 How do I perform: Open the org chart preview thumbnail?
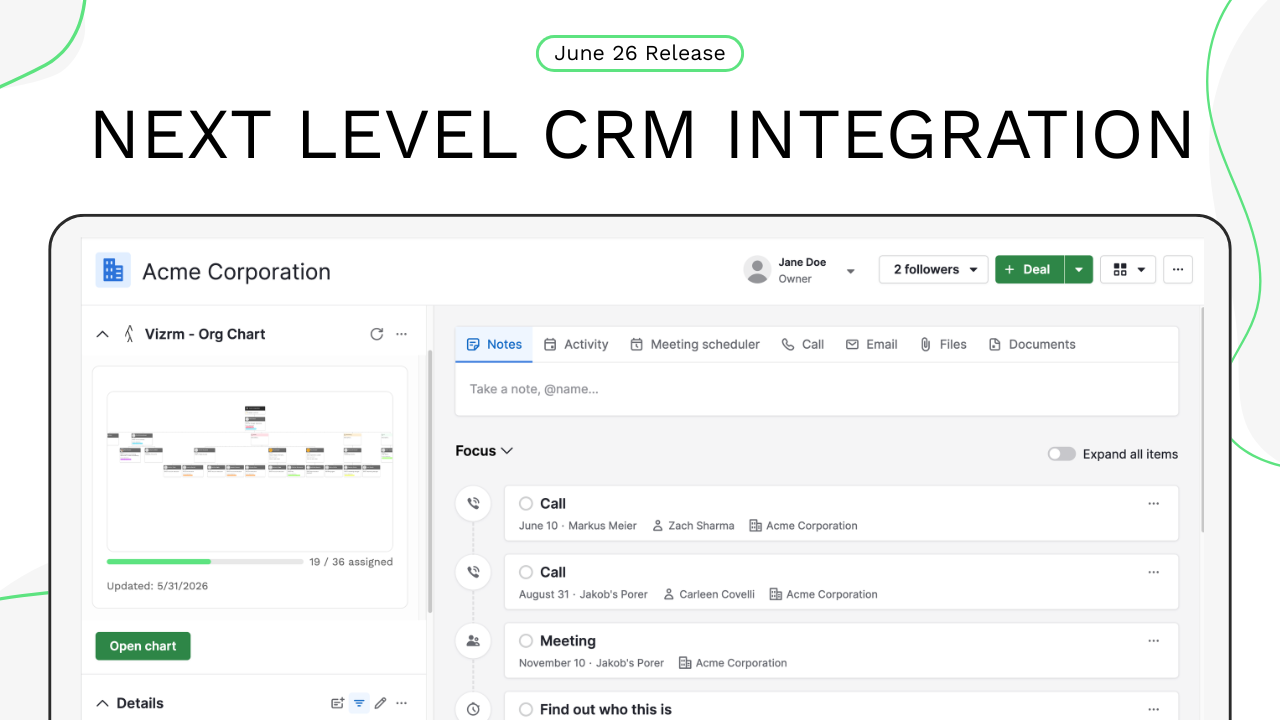pyautogui.click(x=250, y=471)
